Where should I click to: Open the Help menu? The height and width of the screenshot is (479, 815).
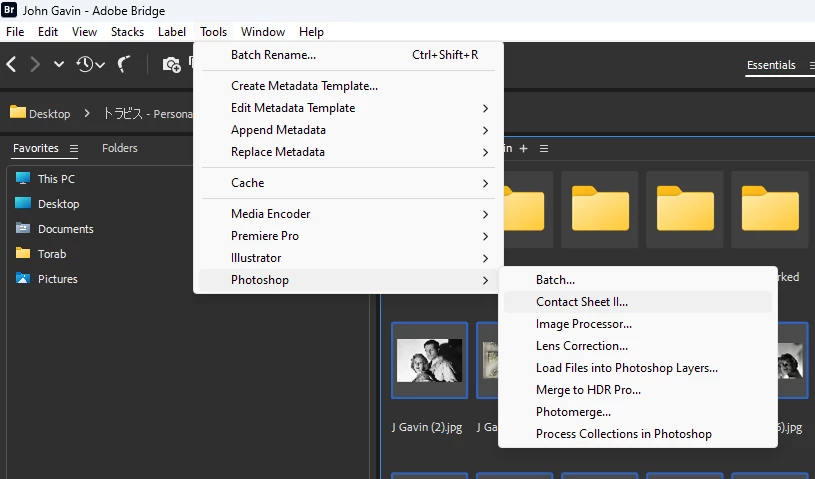(311, 32)
